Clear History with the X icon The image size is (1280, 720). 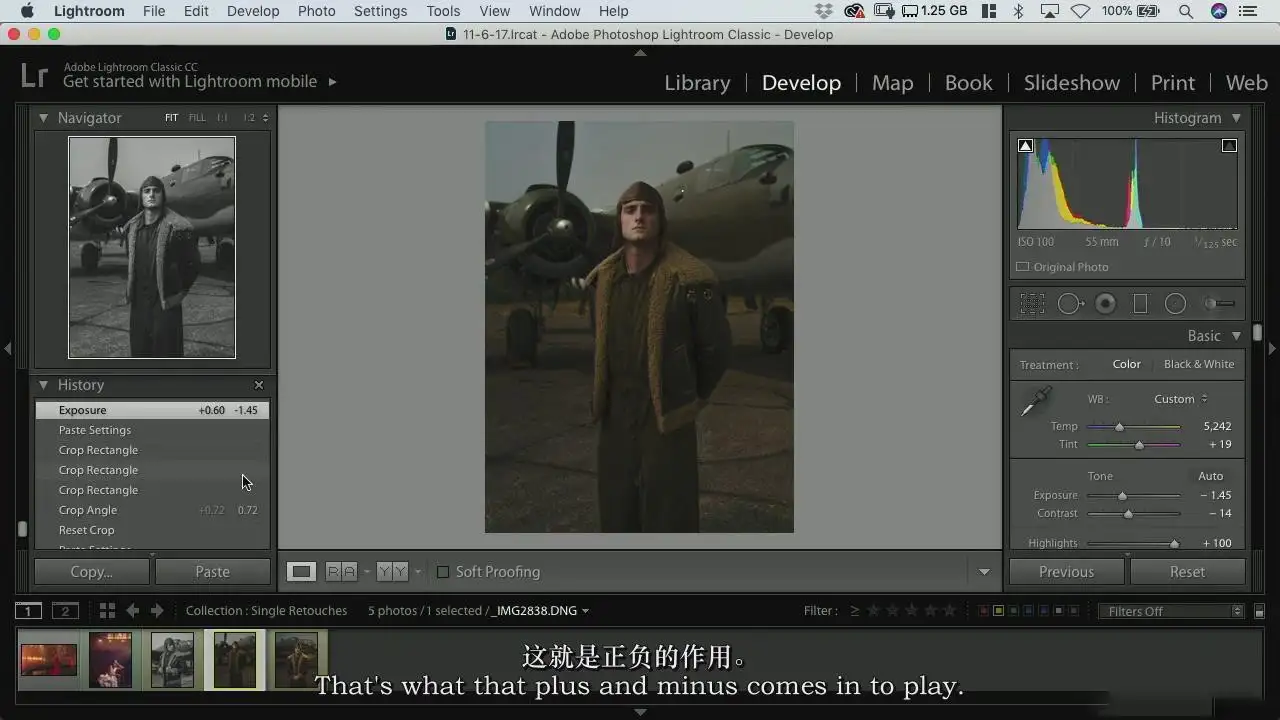[x=259, y=385]
